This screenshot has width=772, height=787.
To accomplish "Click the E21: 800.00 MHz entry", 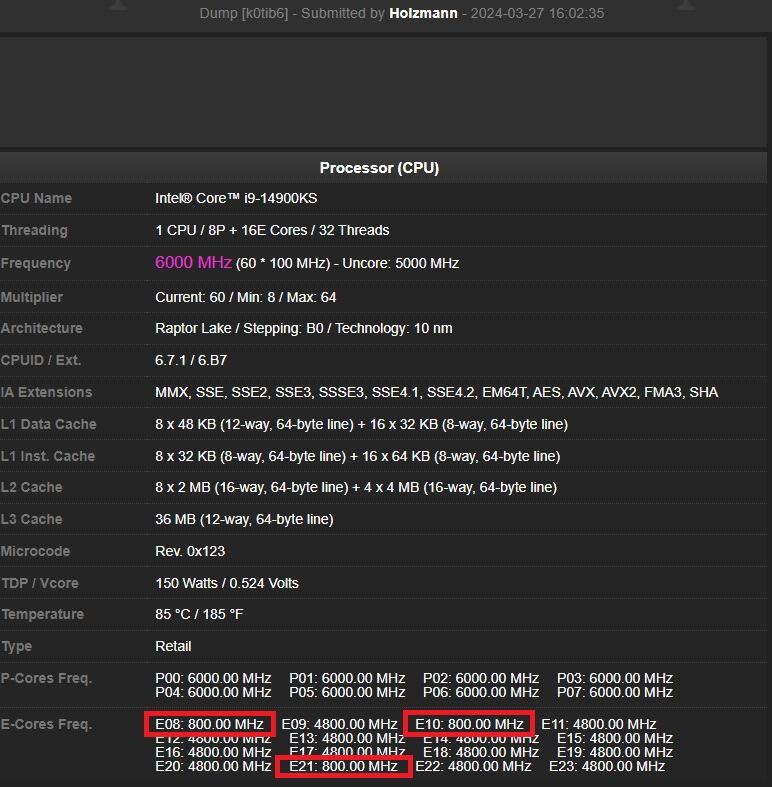I will pos(344,766).
